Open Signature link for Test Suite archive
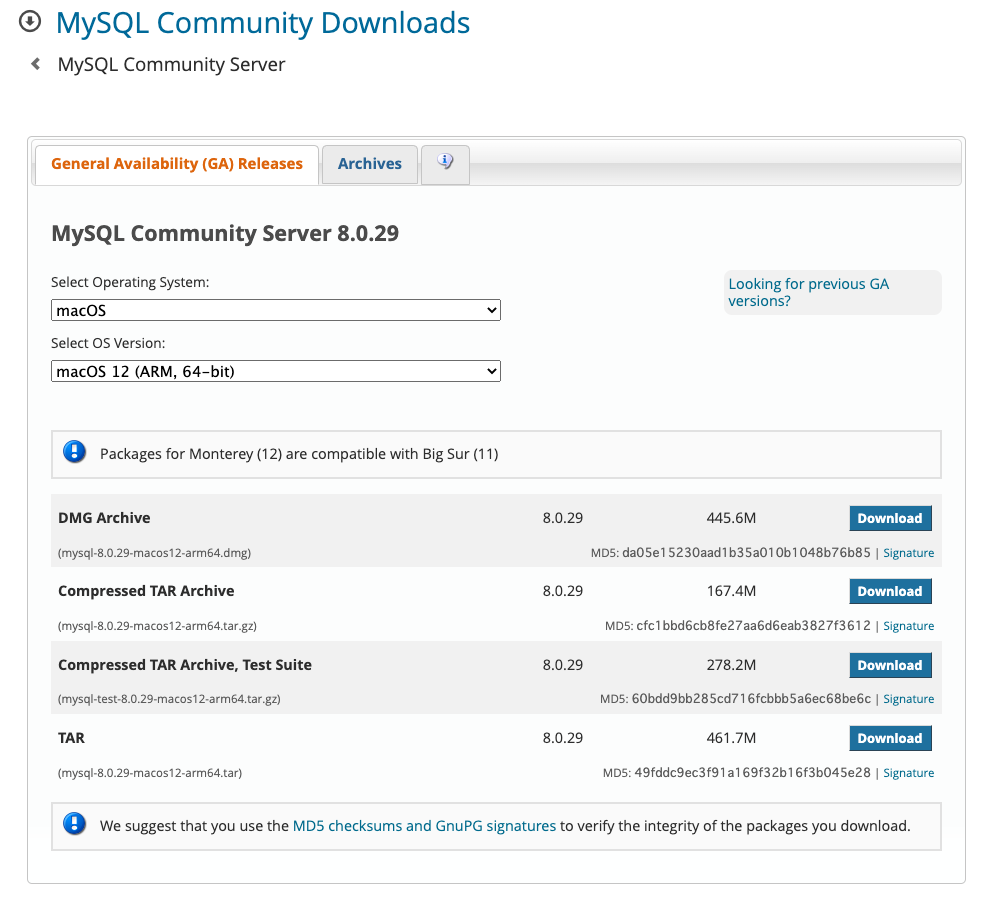Screen dimensions: 990x902 pyautogui.click(x=909, y=699)
